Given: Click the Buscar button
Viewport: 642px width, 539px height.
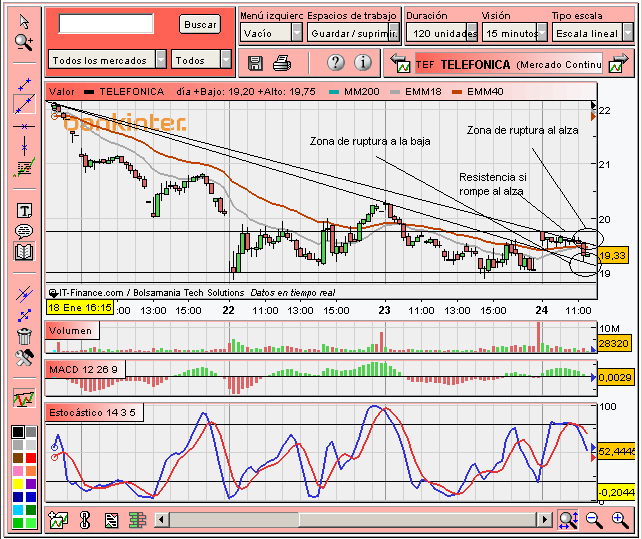Looking at the screenshot, I should (x=200, y=24).
